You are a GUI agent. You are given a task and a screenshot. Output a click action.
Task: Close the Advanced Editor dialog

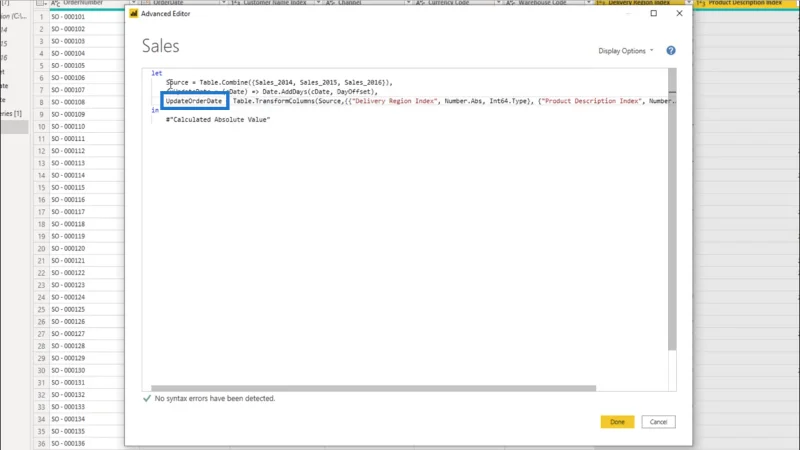(x=679, y=13)
